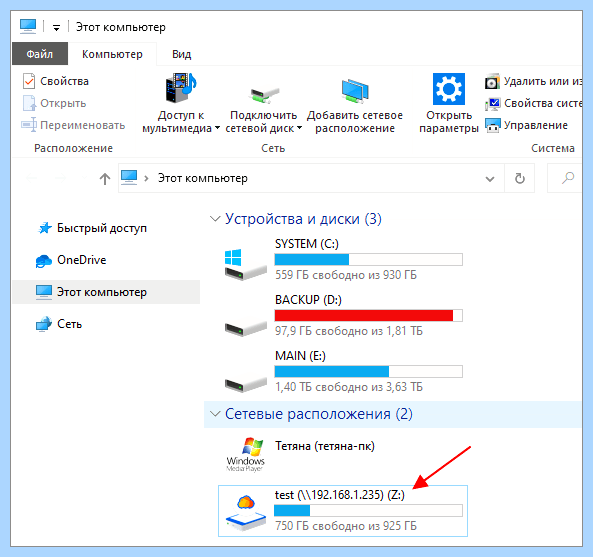Click the Этот компьютер address path text

point(203,178)
